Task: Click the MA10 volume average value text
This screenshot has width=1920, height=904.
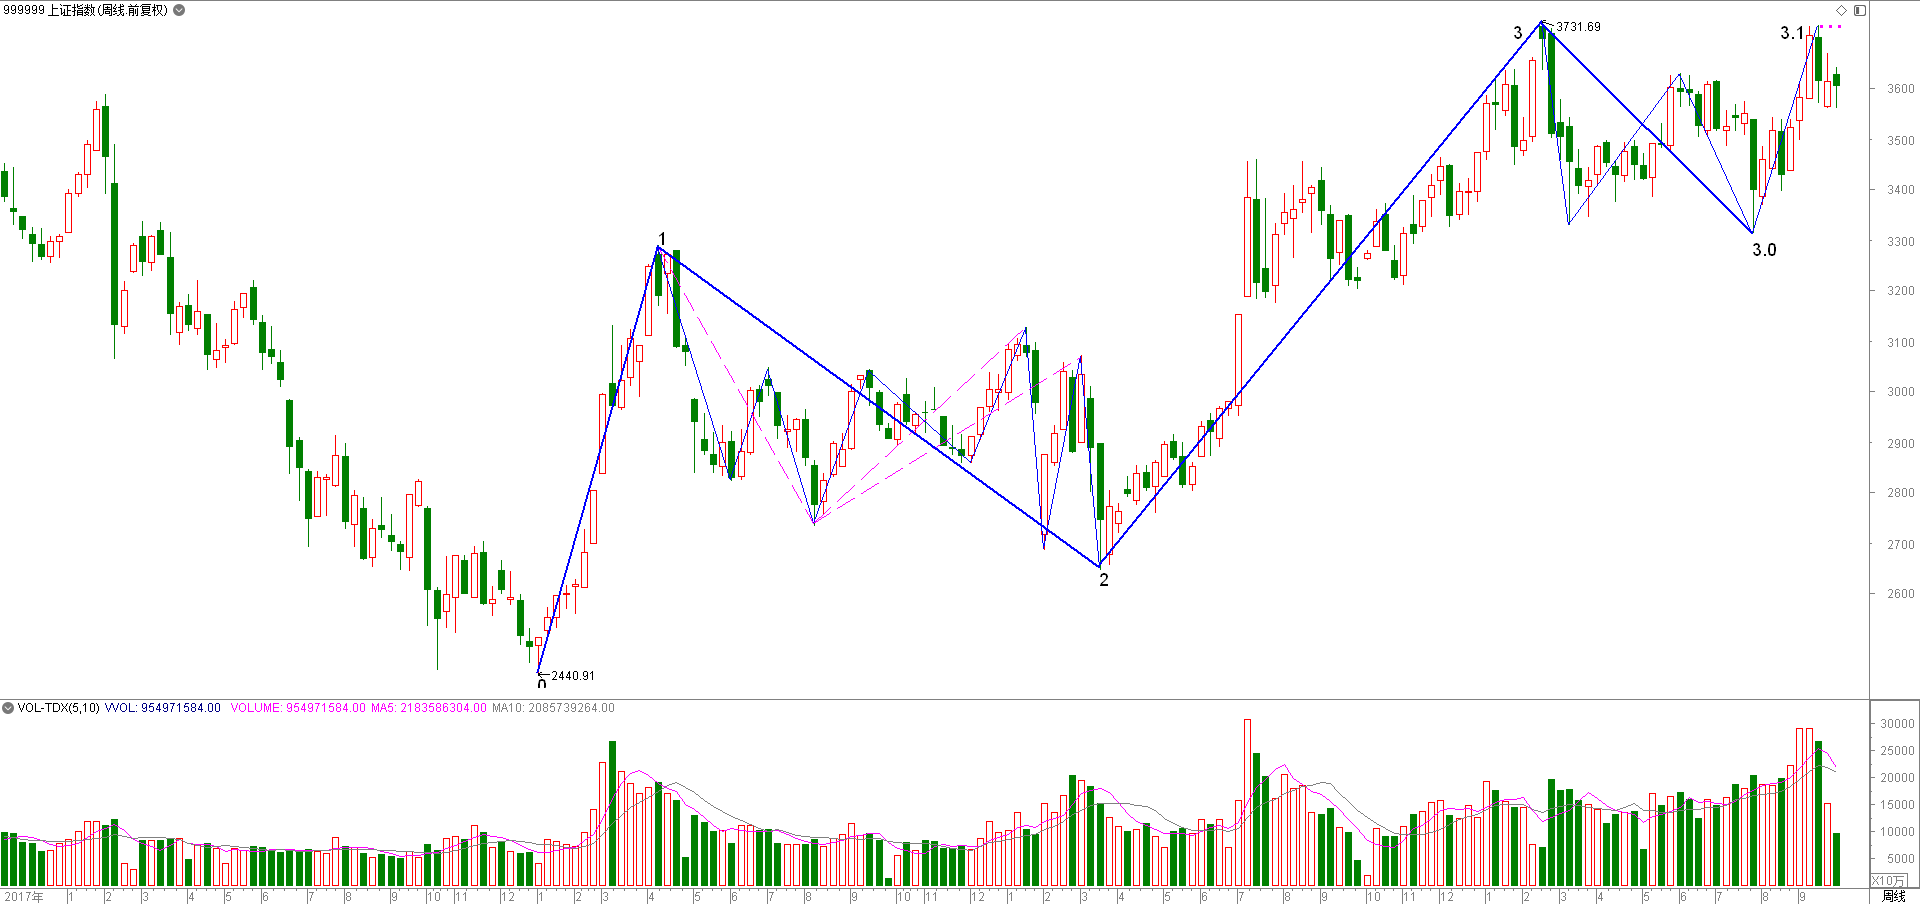Action: (x=553, y=708)
